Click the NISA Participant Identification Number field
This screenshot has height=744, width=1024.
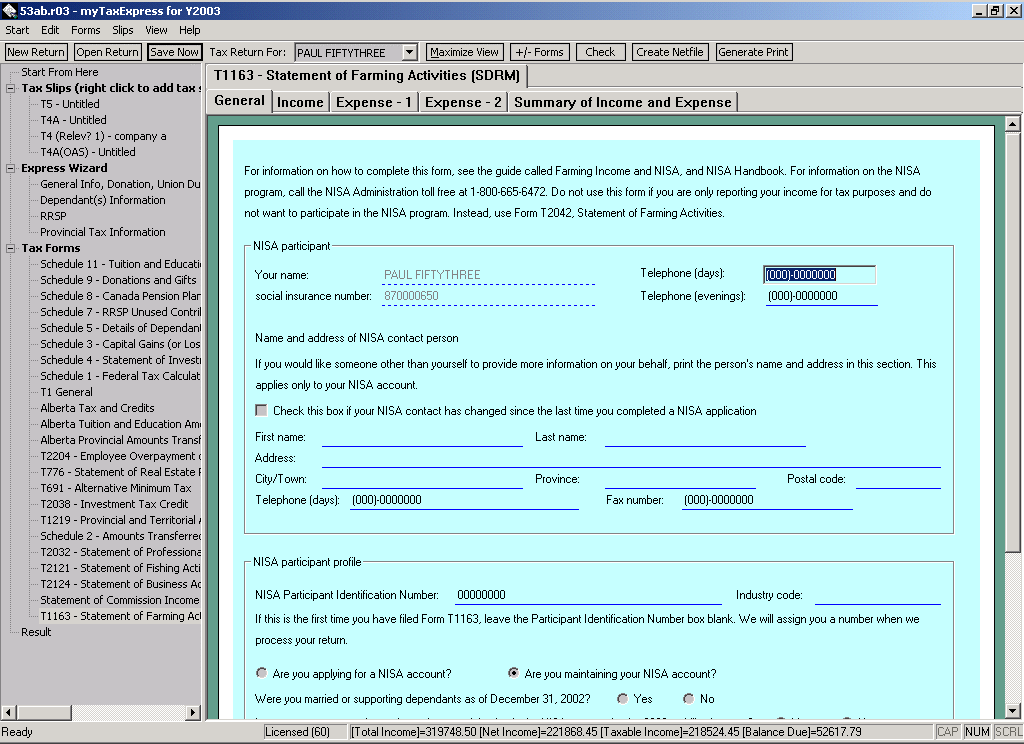click(x=587, y=595)
